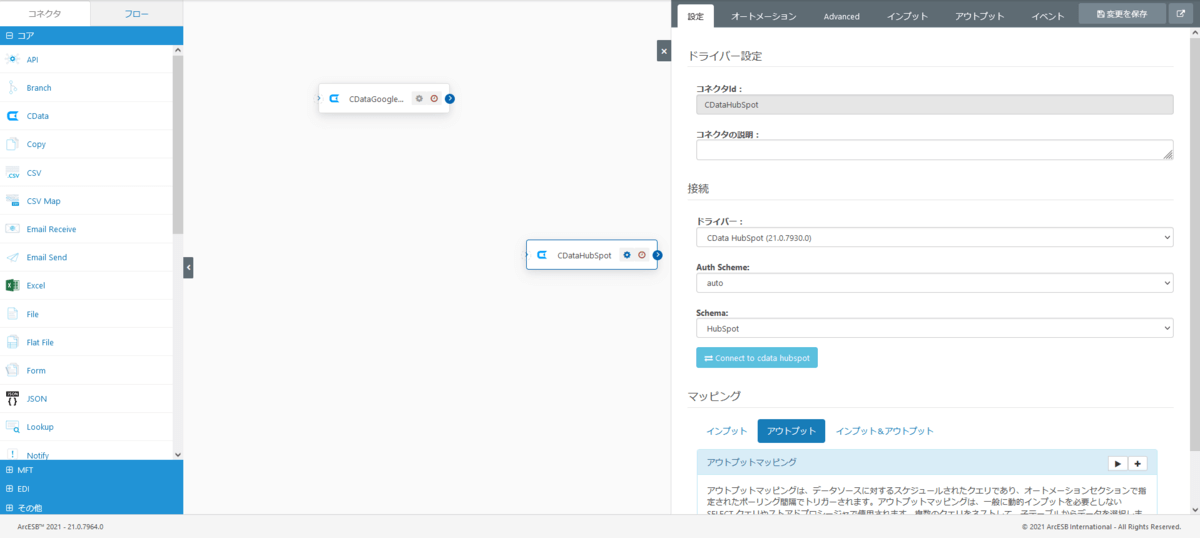
Task: Choose the Copy connector icon
Action: pos(13,144)
